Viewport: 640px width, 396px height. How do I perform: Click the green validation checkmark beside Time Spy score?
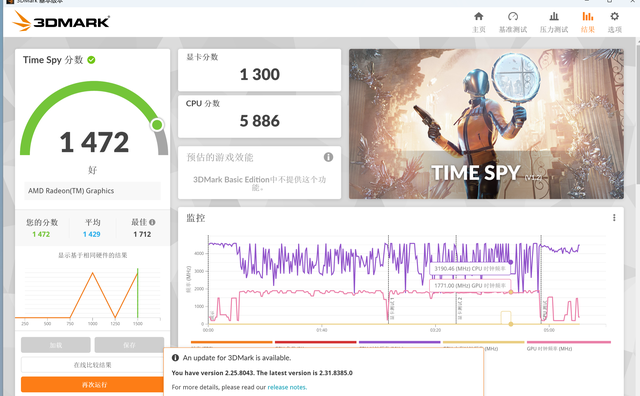91,60
